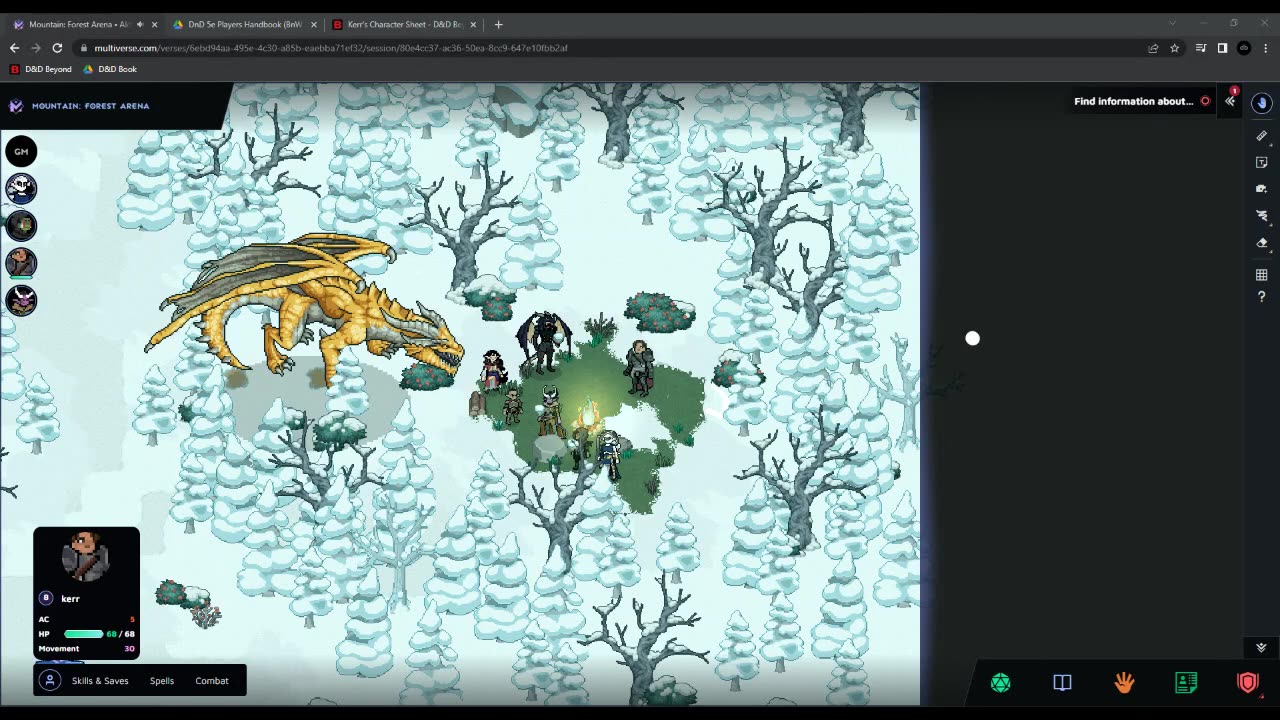Open the green d20 dice roller
This screenshot has height=720, width=1280.
coord(1001,683)
